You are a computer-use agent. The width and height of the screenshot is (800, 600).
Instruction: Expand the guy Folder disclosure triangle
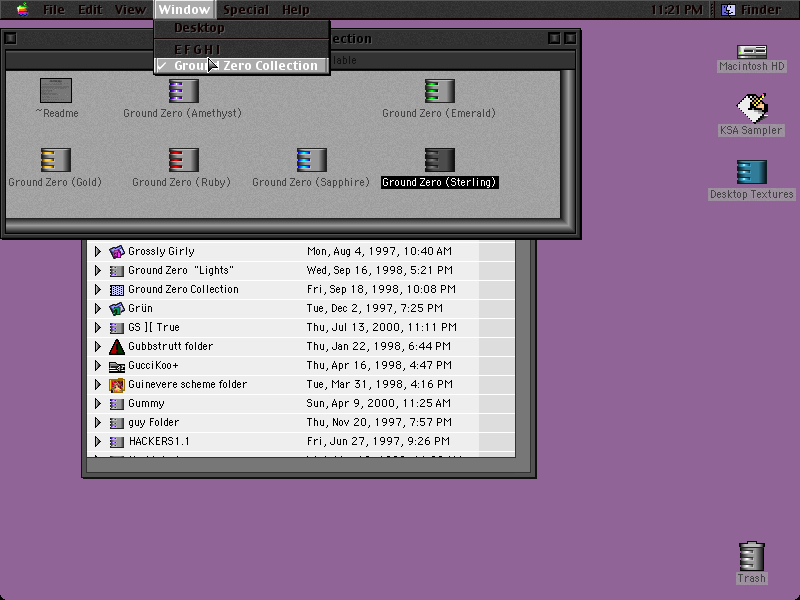coord(97,422)
